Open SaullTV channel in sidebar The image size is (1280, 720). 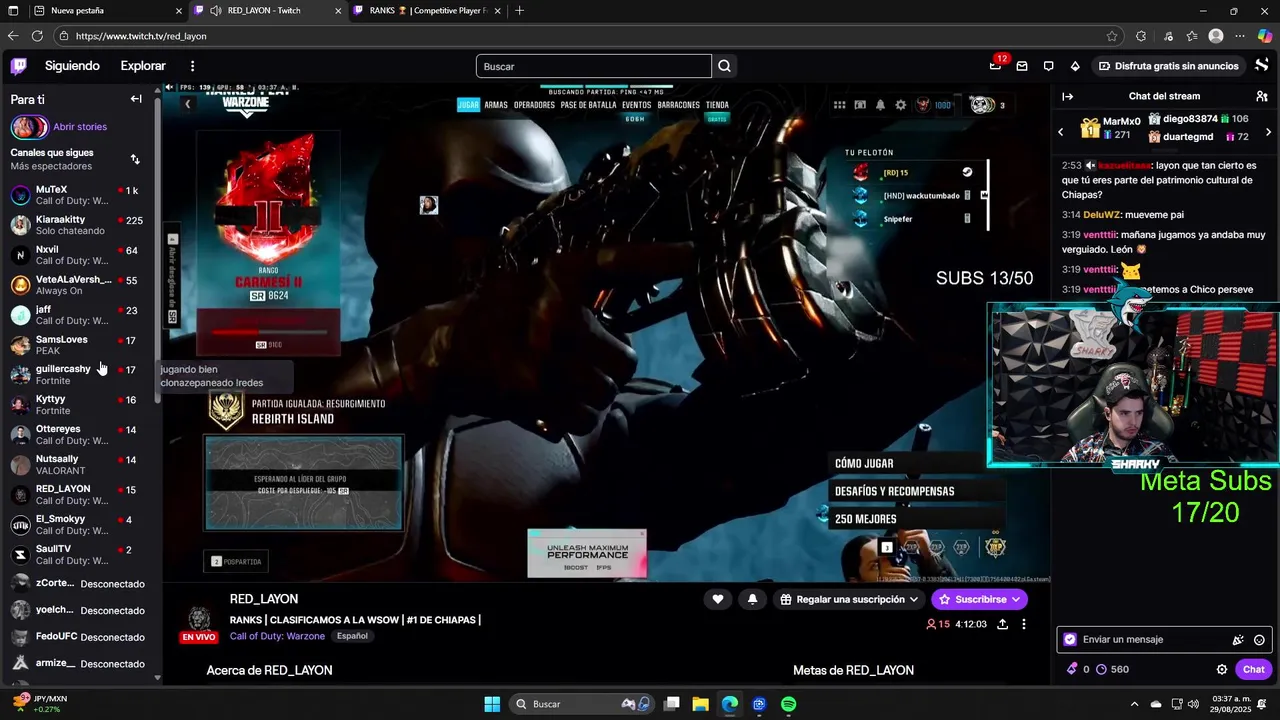[x=78, y=555]
